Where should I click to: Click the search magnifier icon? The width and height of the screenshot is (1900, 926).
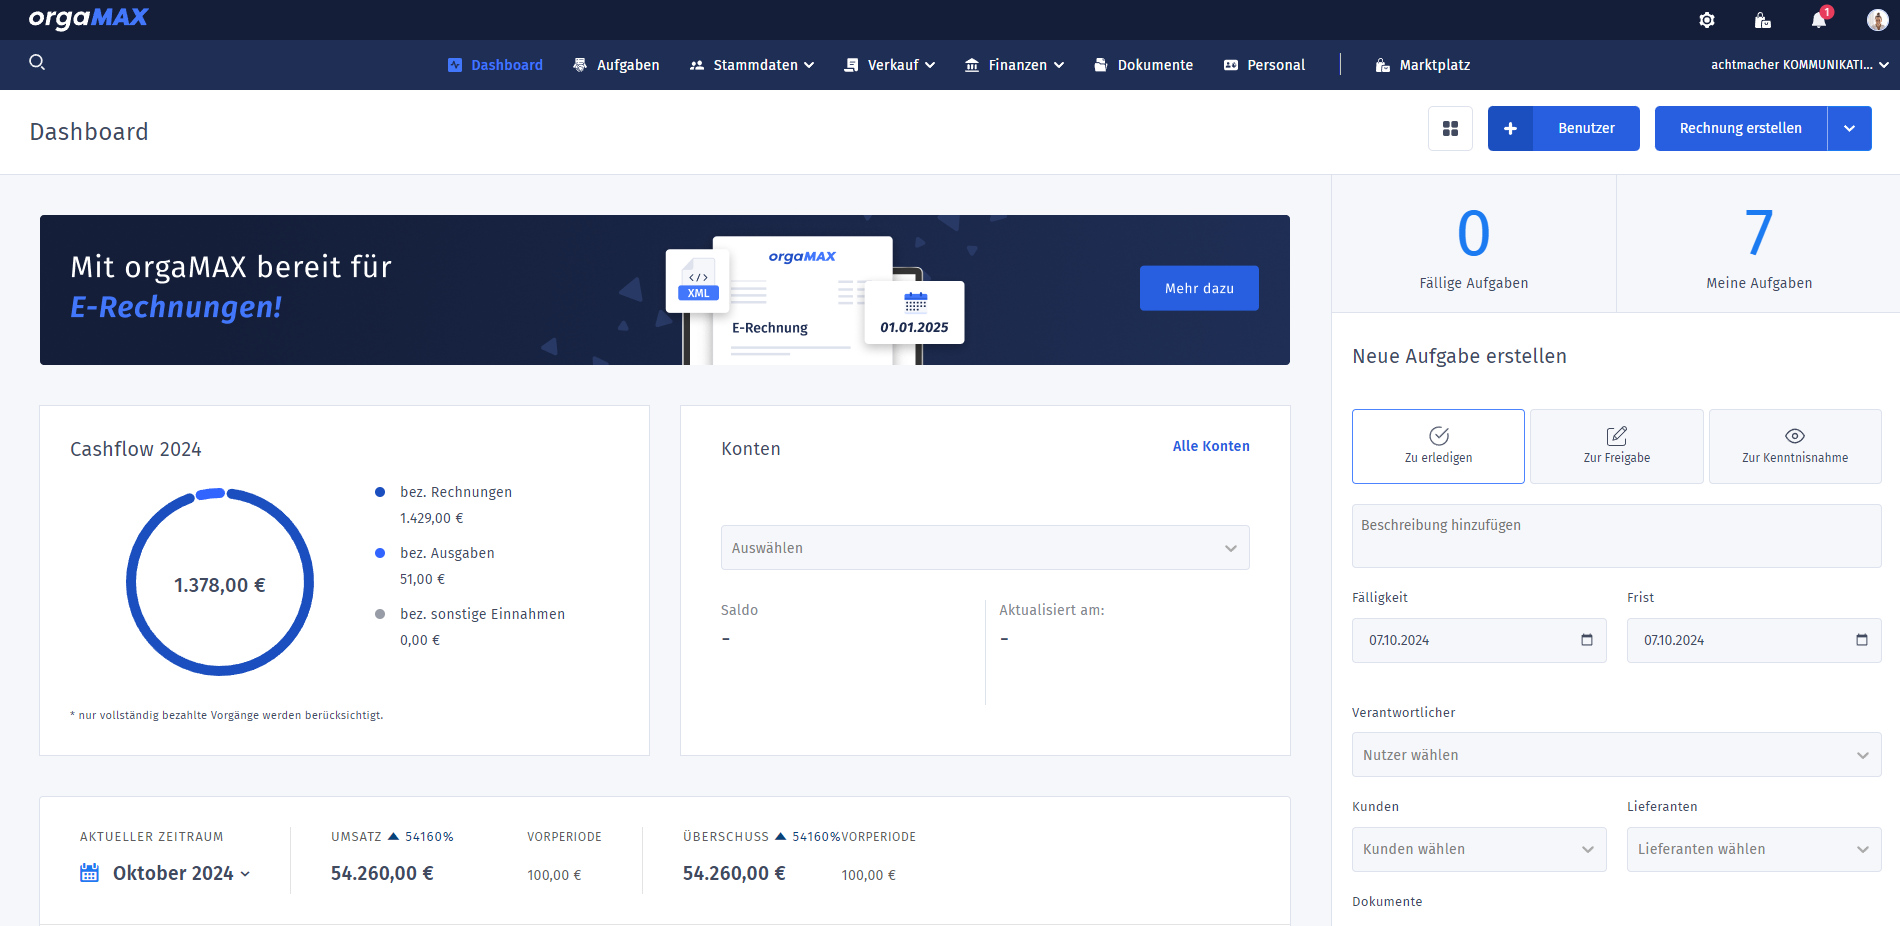click(x=37, y=62)
